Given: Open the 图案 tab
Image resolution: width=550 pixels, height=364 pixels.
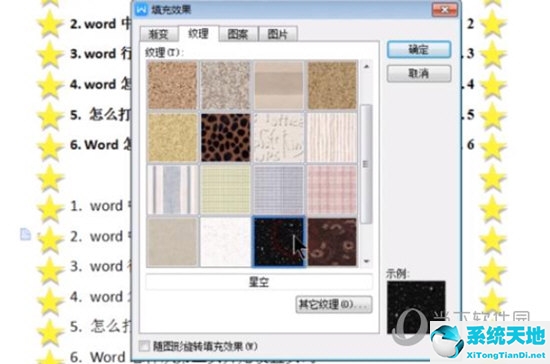Looking at the screenshot, I should click(x=238, y=34).
